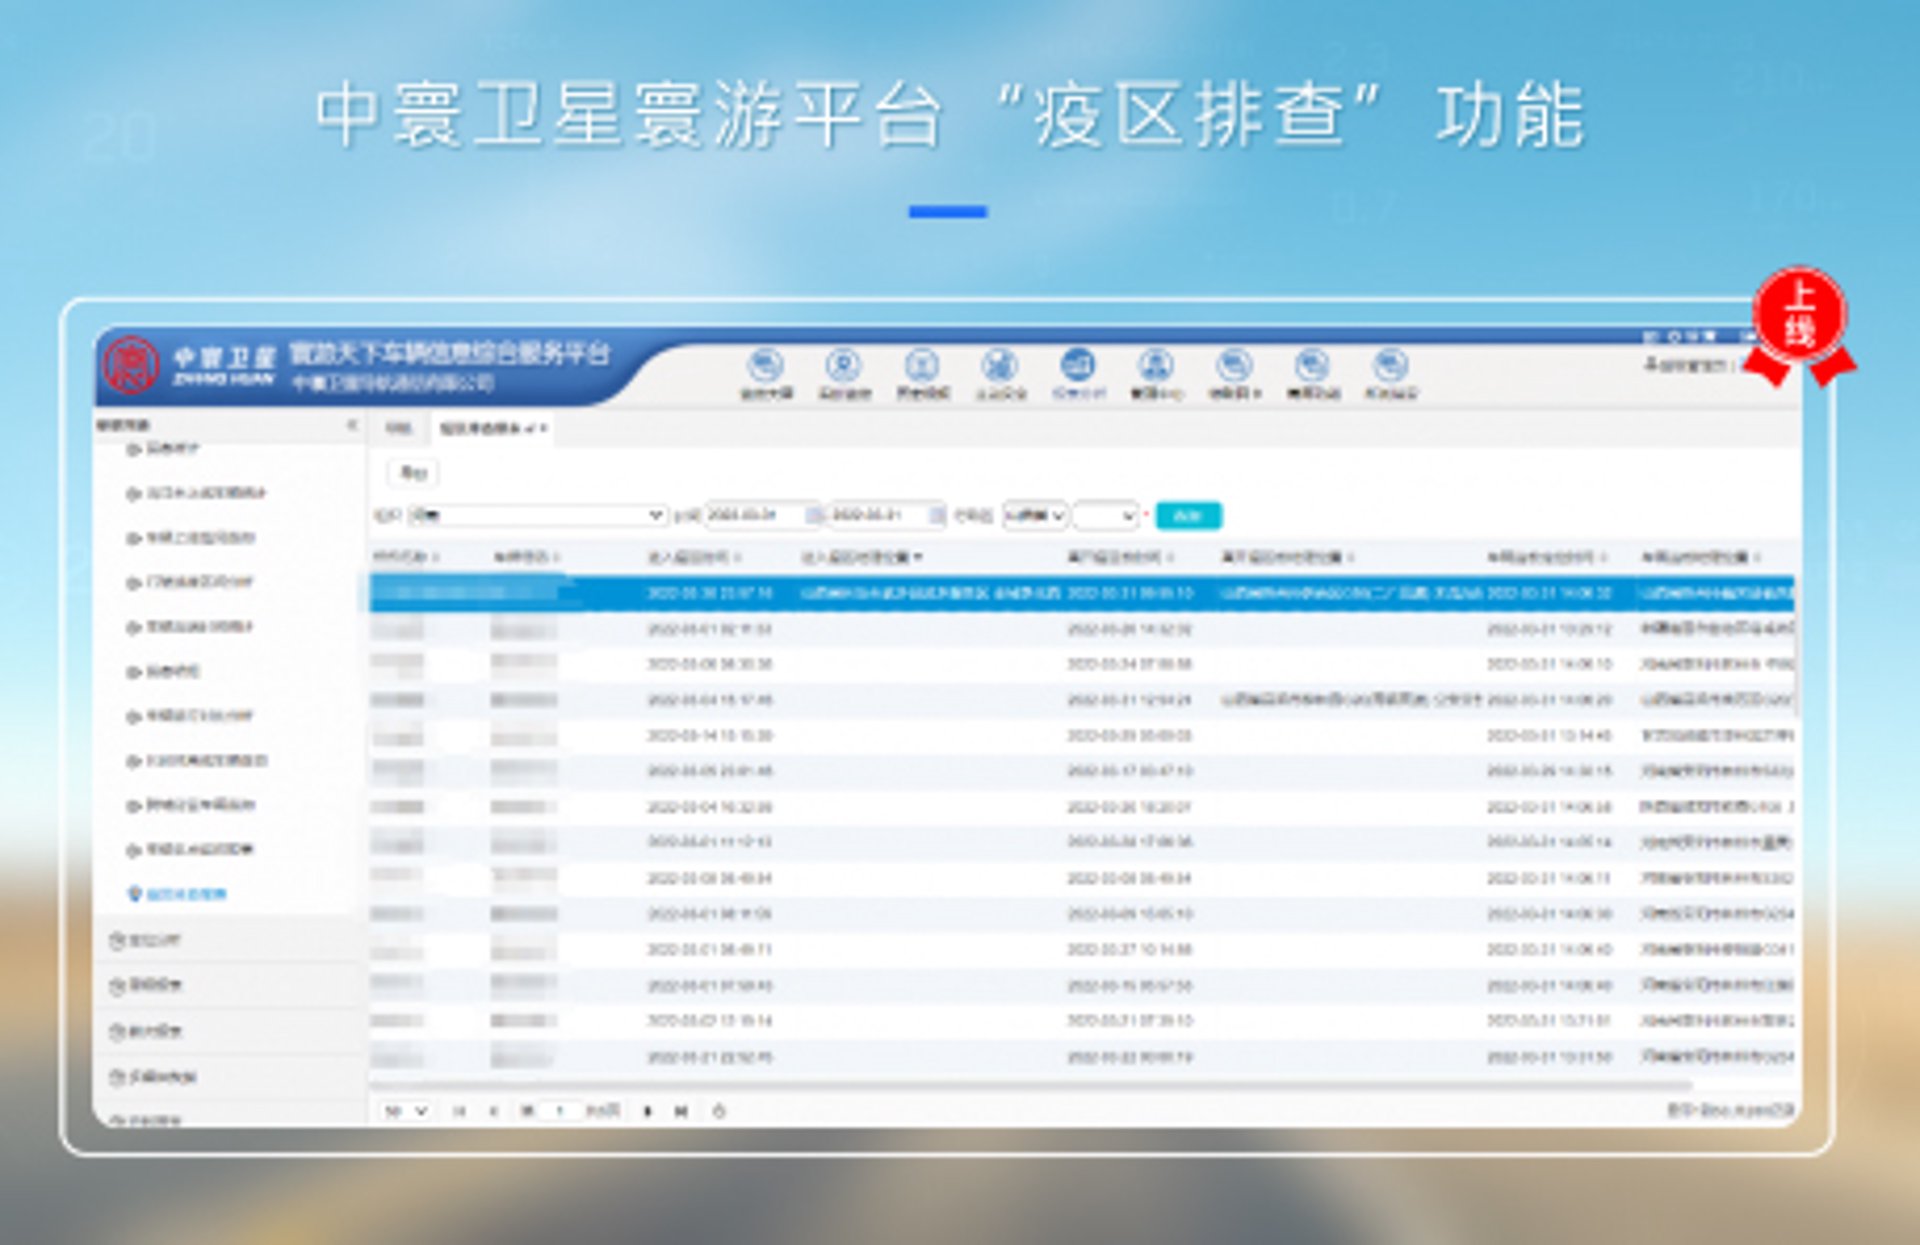Click the red Zhong Huan logo emblem
The height and width of the screenshot is (1245, 1920).
click(x=131, y=365)
